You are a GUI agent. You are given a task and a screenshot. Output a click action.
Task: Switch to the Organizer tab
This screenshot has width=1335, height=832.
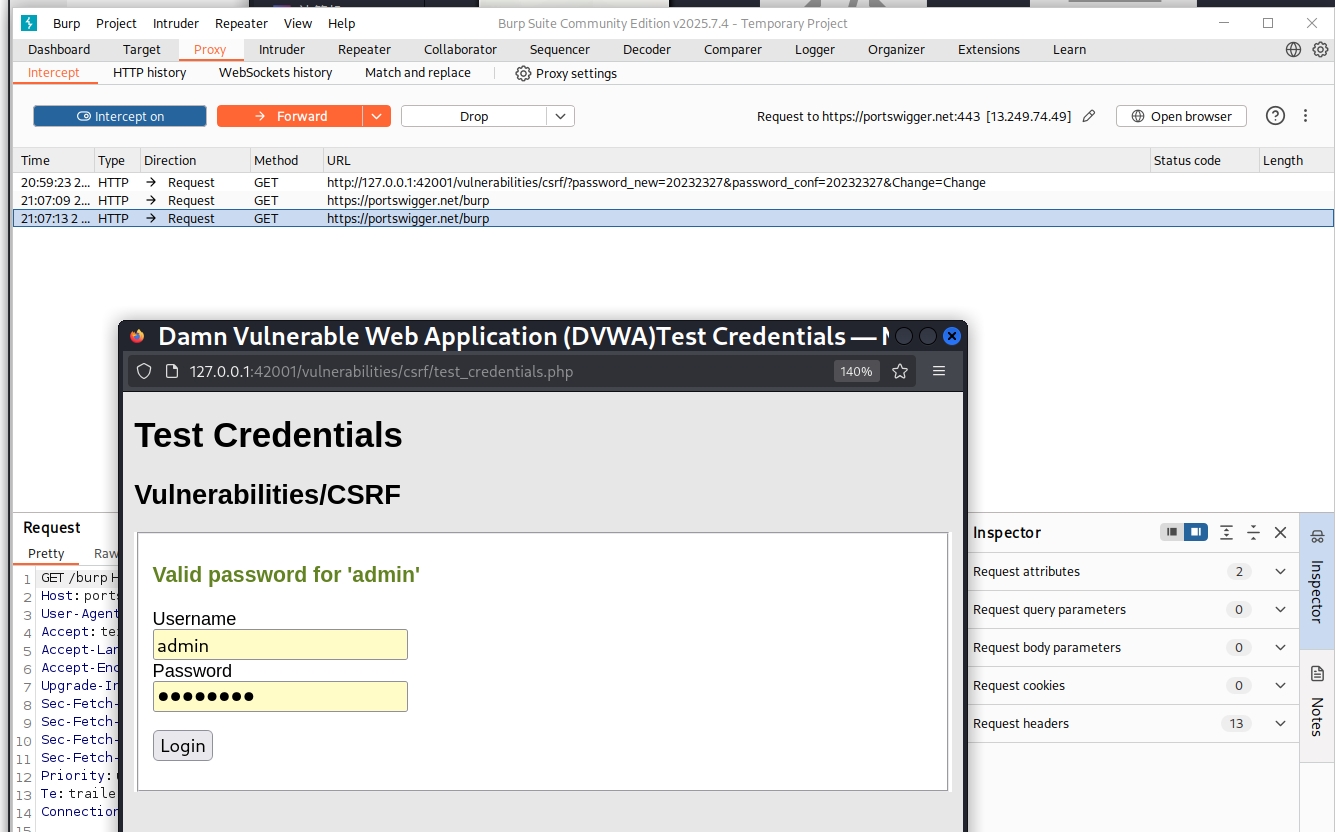pos(896,49)
